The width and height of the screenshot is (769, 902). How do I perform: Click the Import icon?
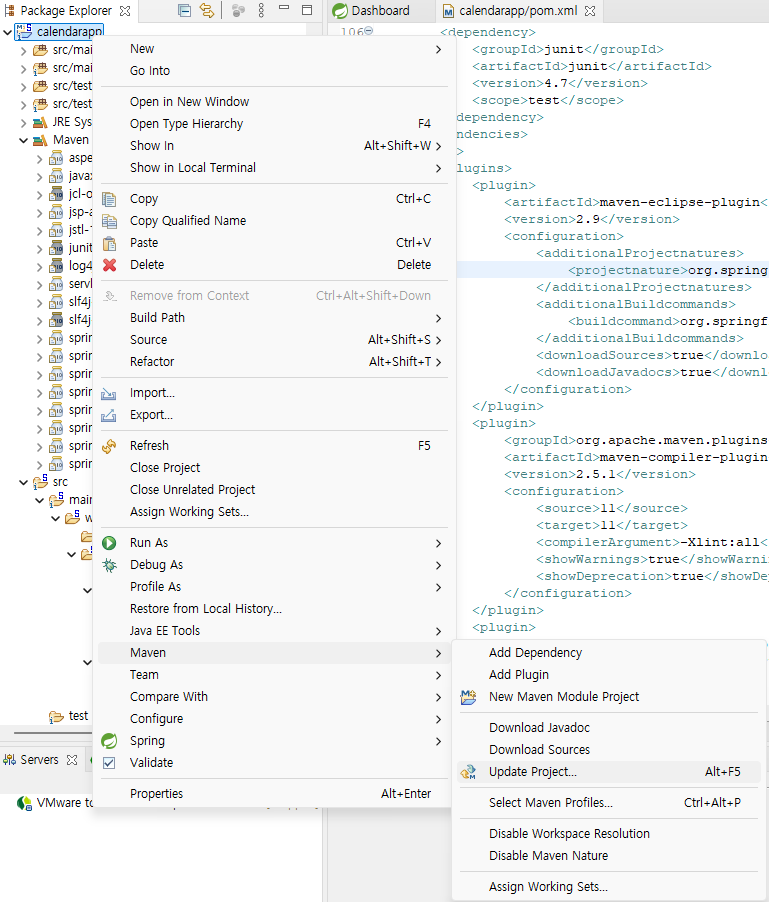click(109, 393)
